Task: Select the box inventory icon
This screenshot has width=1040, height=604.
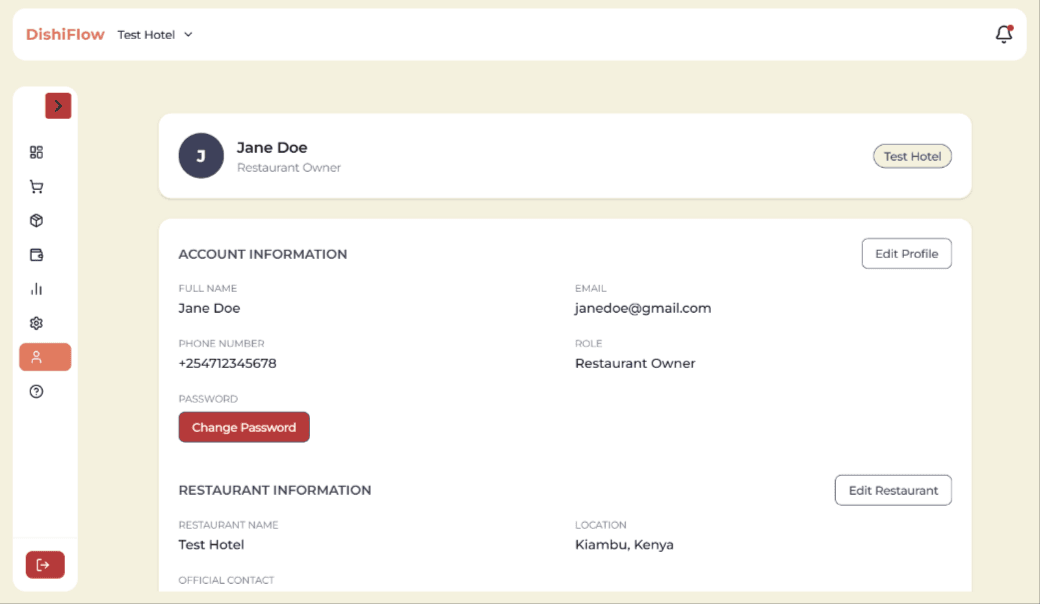Action: pos(37,221)
